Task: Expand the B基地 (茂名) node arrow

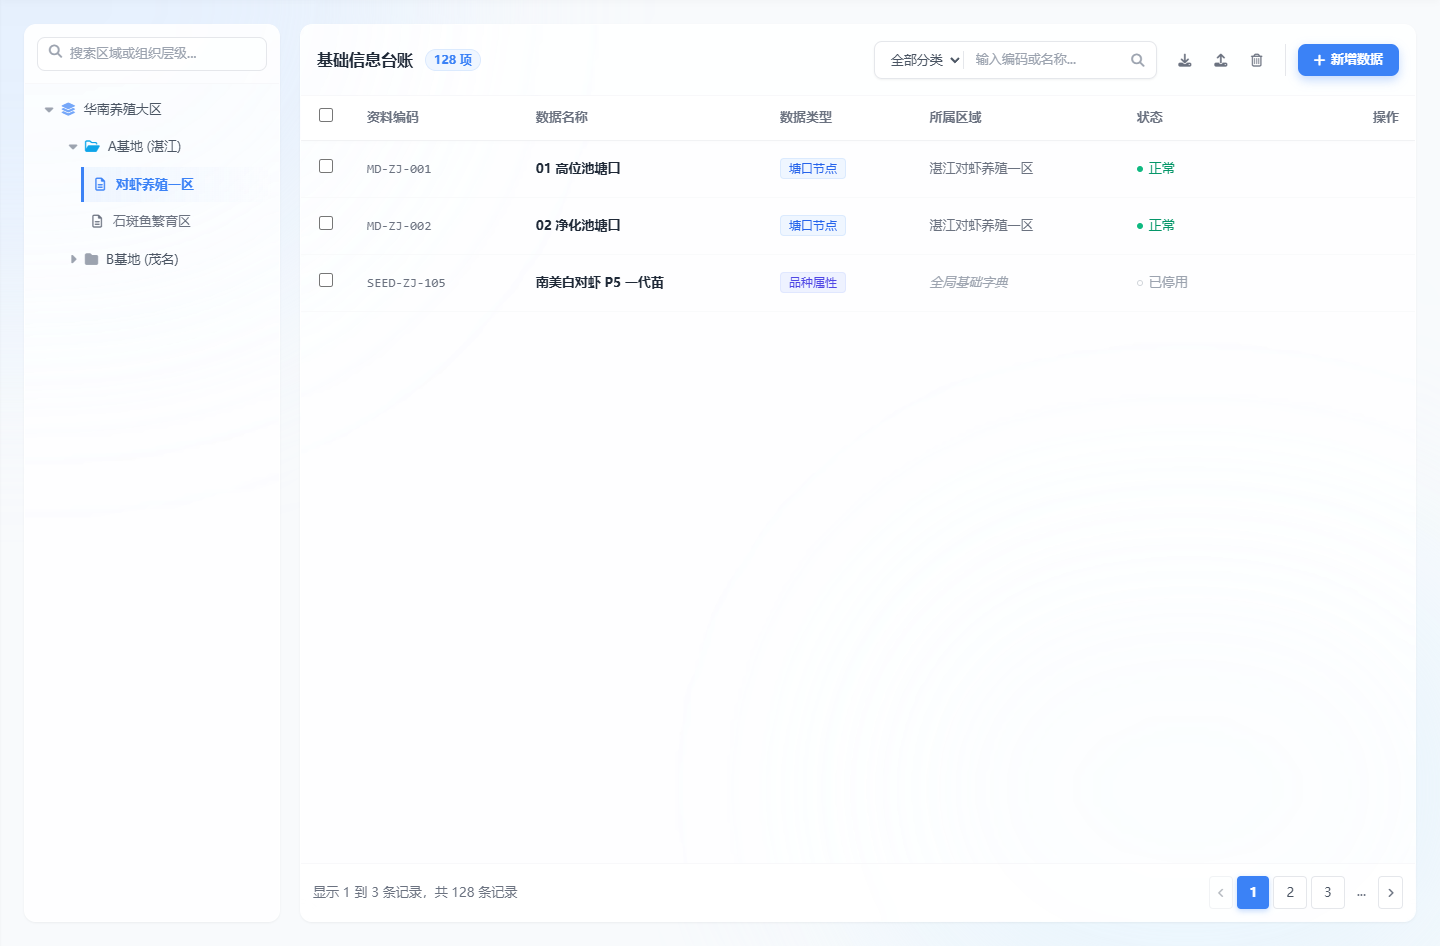Action: pyautogui.click(x=73, y=259)
